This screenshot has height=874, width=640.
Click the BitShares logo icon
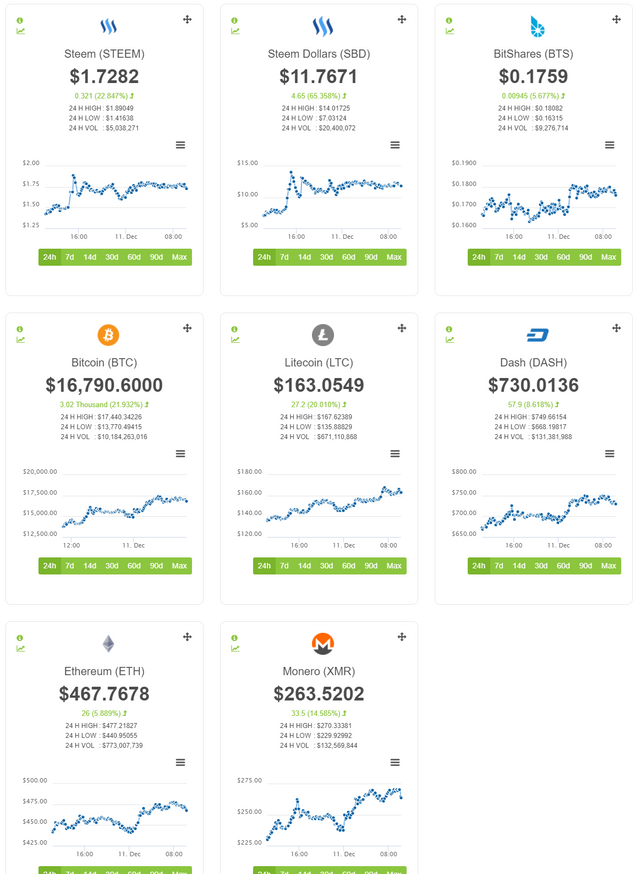pos(537,26)
